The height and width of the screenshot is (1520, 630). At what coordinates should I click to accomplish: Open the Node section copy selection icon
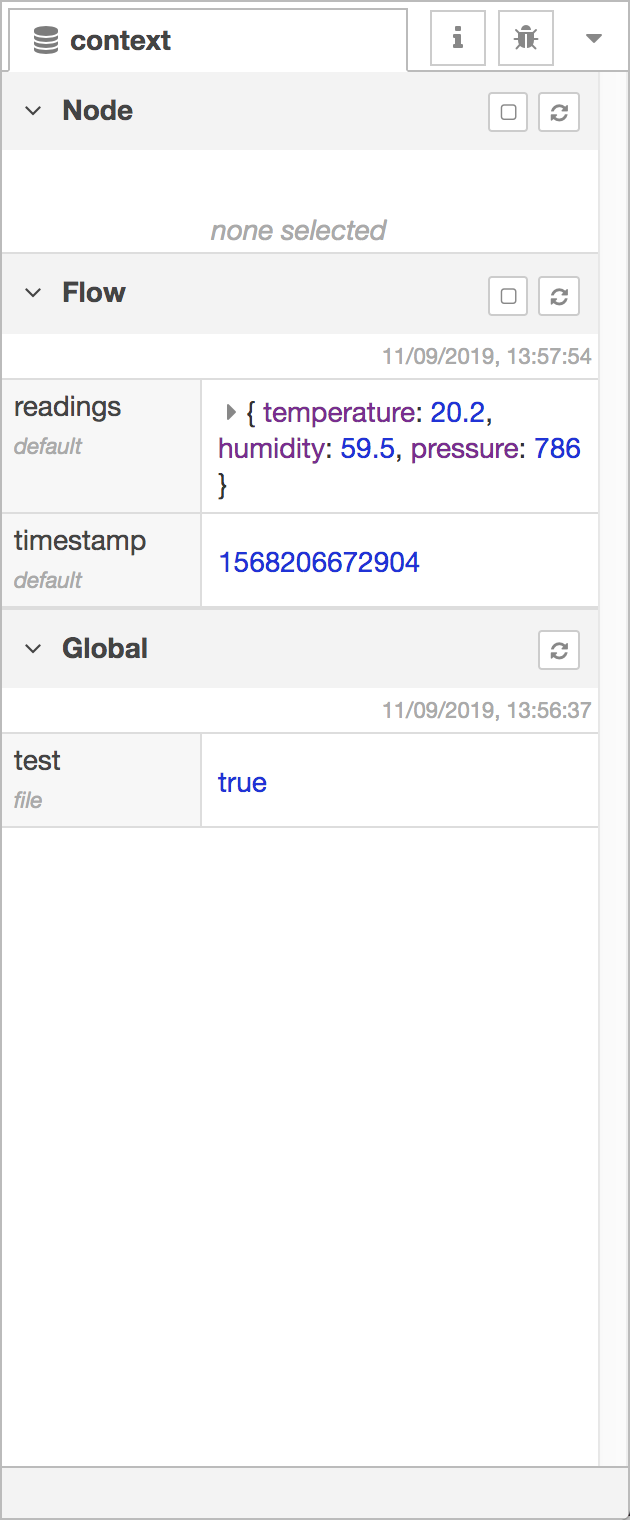507,112
